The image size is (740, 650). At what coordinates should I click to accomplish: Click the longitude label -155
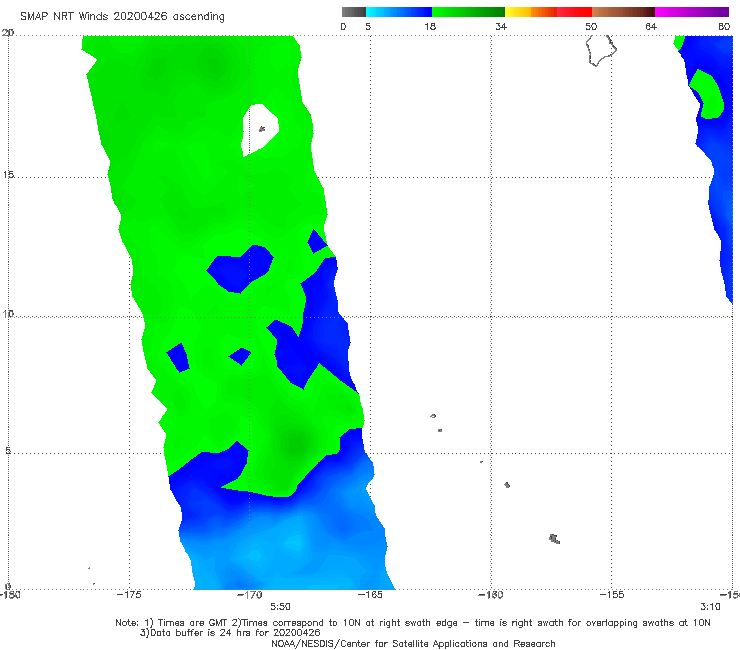click(x=612, y=595)
